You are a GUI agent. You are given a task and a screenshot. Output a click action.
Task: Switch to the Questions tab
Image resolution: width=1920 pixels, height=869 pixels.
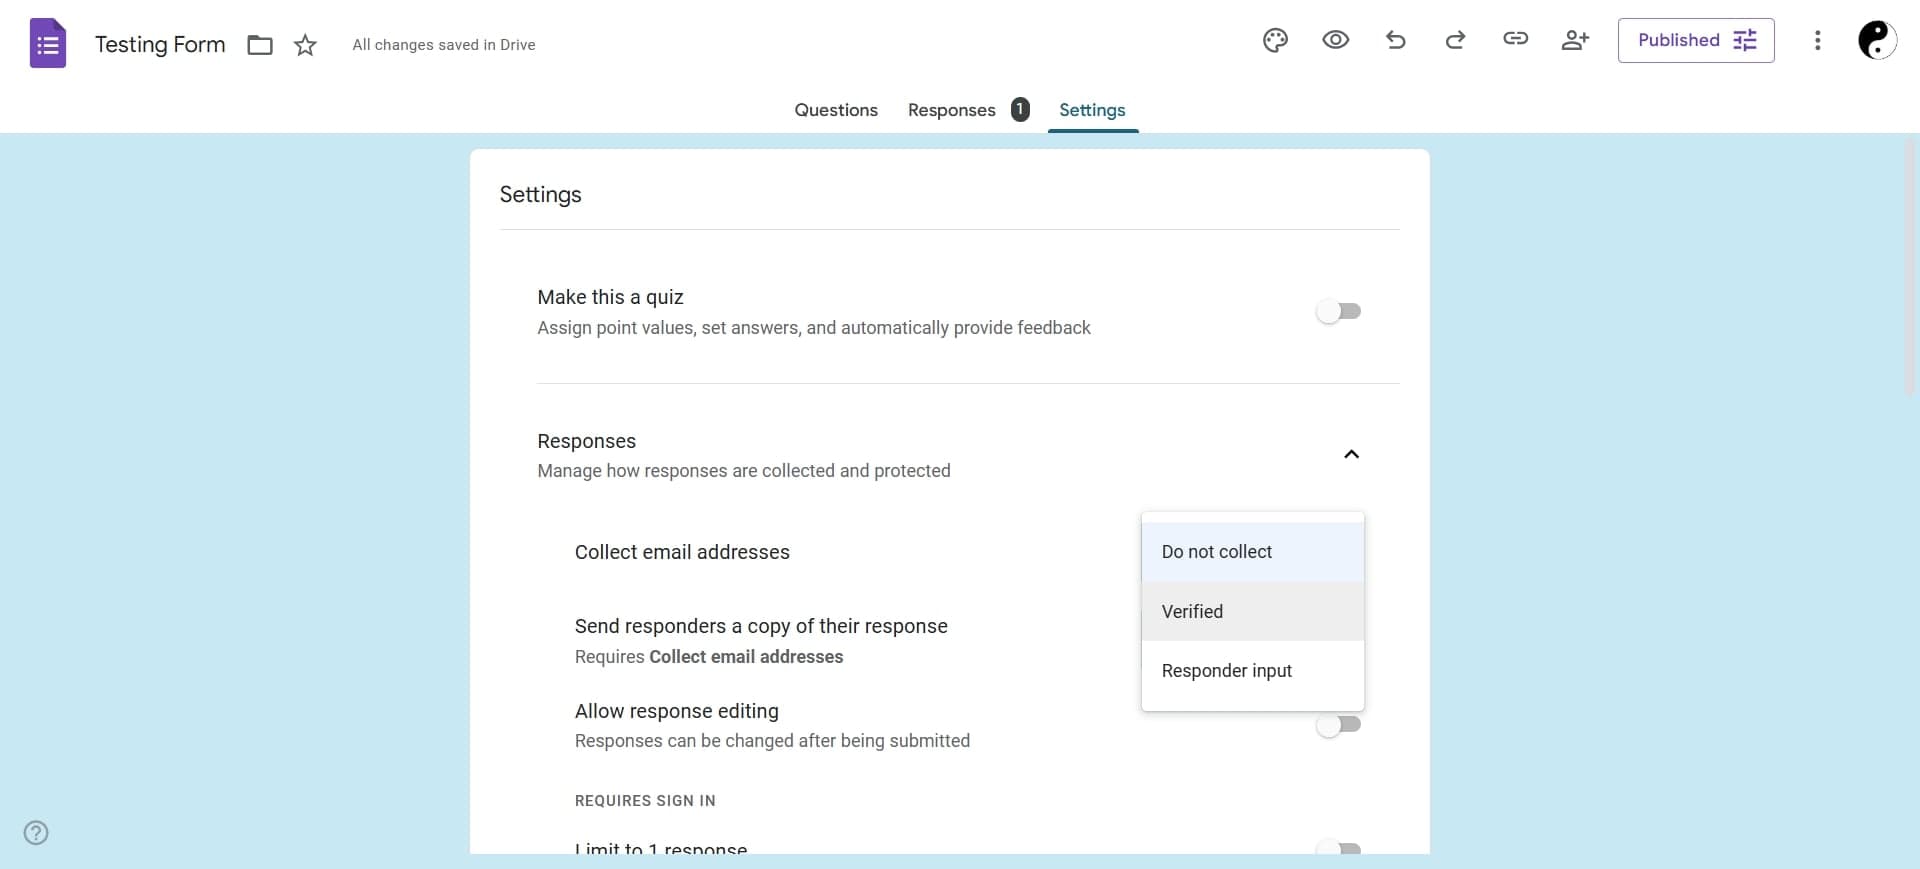(835, 110)
